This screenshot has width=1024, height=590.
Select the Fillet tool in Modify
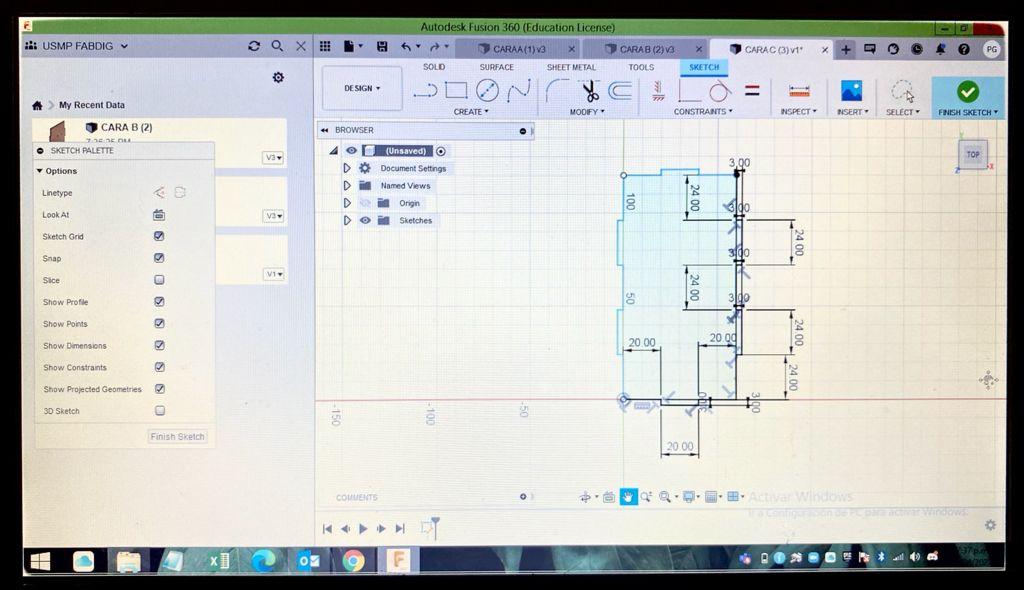[x=556, y=91]
